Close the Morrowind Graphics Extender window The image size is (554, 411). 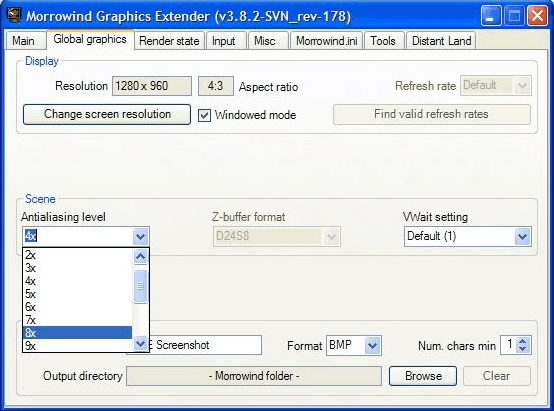click(537, 16)
